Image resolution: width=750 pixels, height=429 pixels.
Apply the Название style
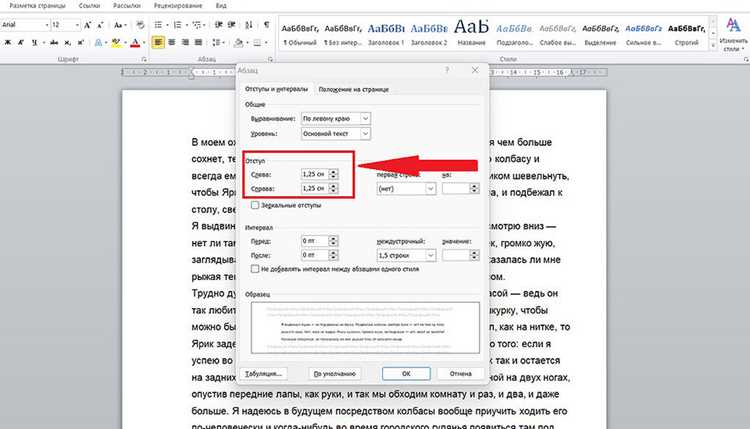[472, 33]
